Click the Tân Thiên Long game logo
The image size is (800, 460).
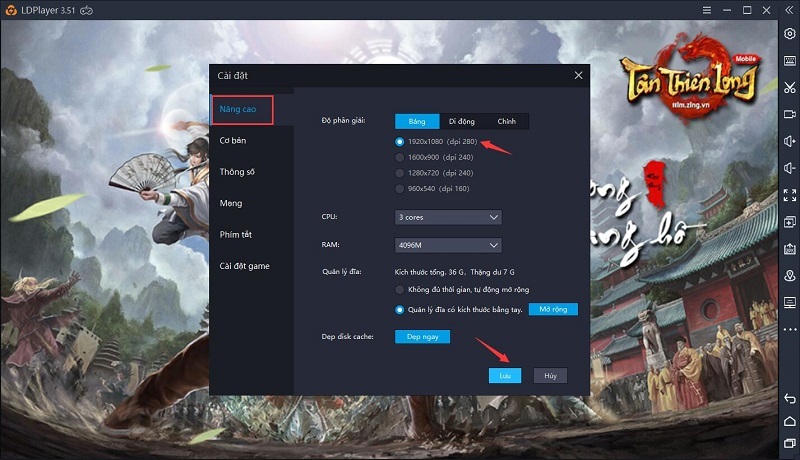690,79
